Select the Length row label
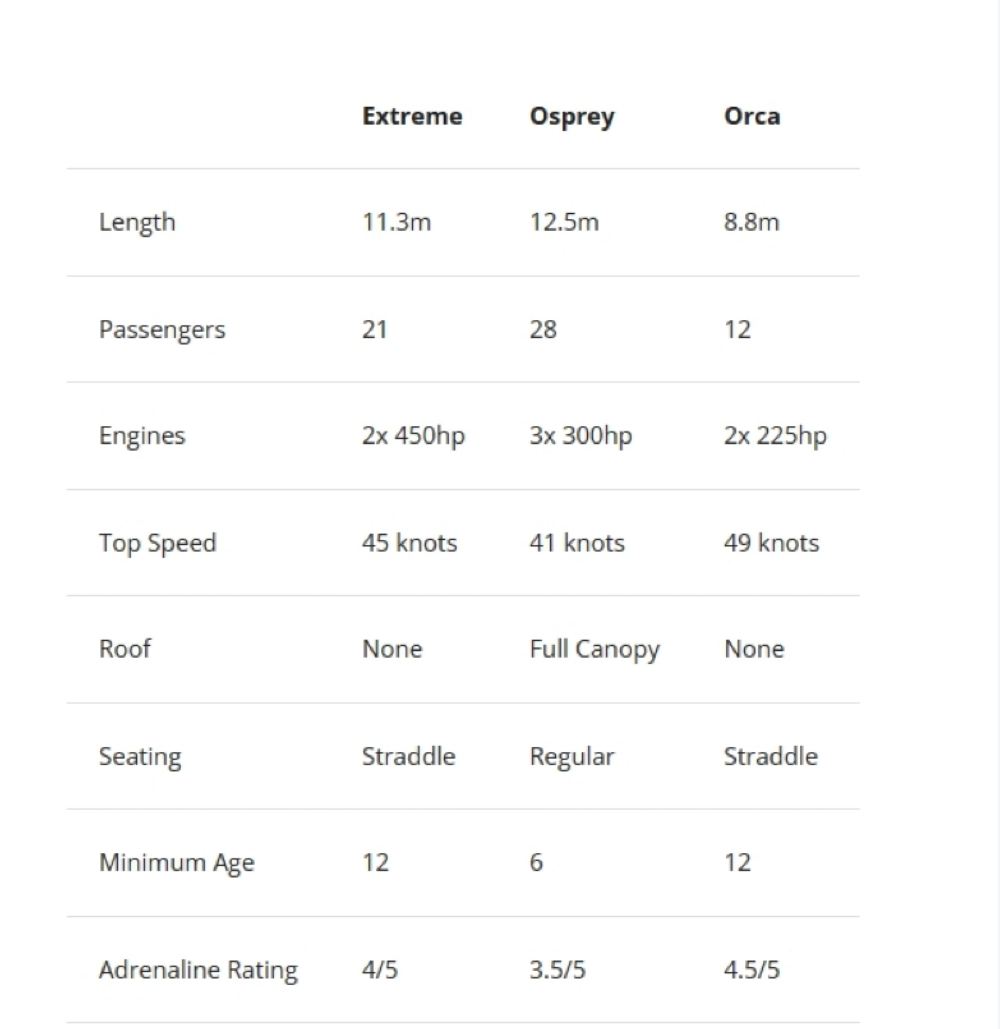 (x=137, y=222)
